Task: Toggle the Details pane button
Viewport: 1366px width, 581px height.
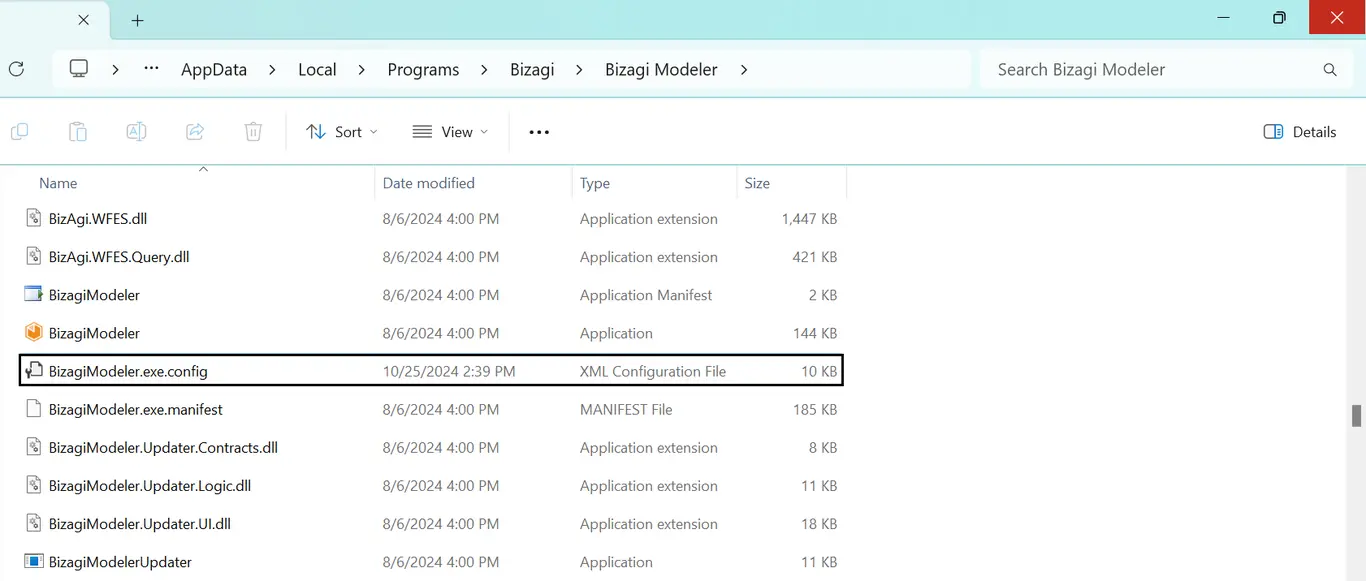Action: coord(1300,132)
